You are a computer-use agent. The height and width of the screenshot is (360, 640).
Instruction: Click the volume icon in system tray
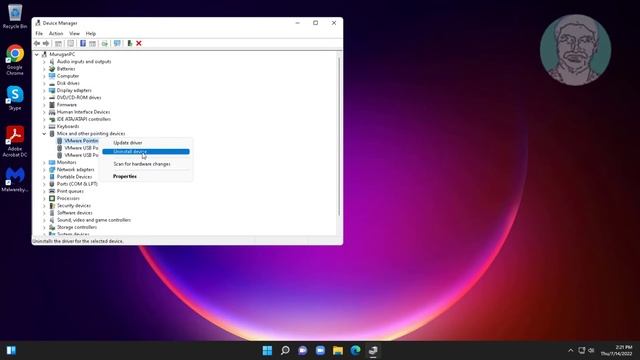[x=591, y=350]
